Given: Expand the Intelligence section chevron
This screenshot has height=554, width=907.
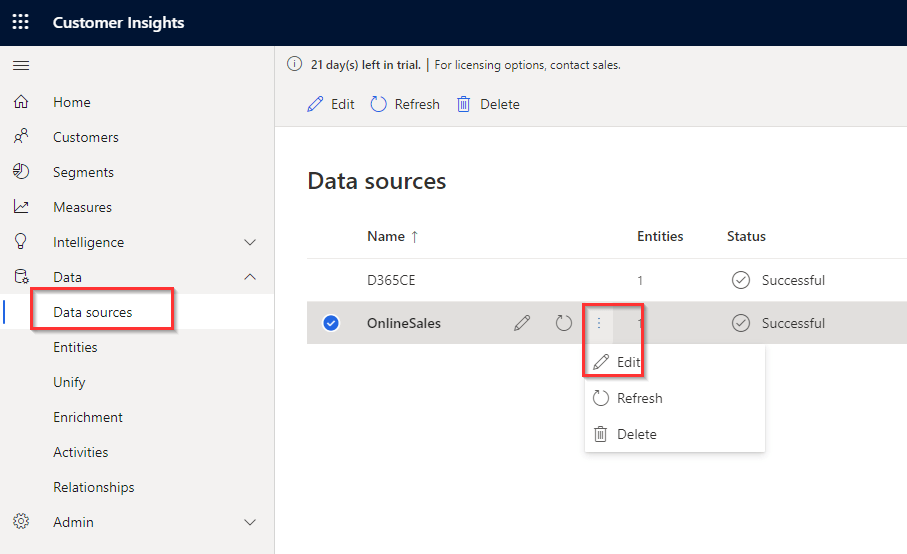Looking at the screenshot, I should click(250, 242).
